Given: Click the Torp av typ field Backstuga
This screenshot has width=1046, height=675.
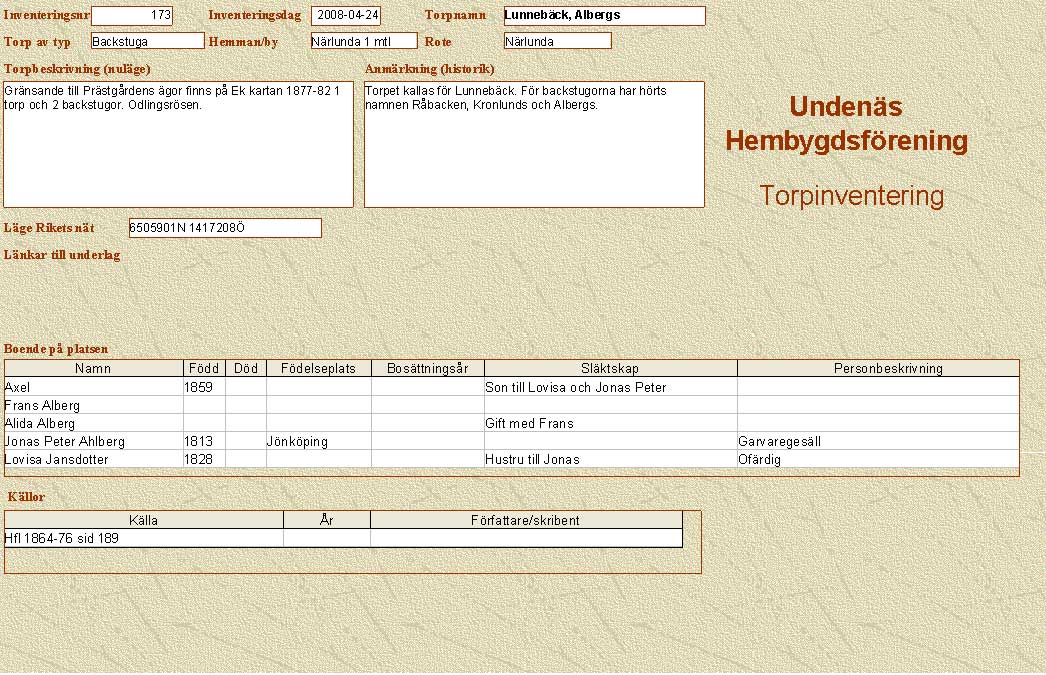Looking at the screenshot, I should tap(147, 41).
